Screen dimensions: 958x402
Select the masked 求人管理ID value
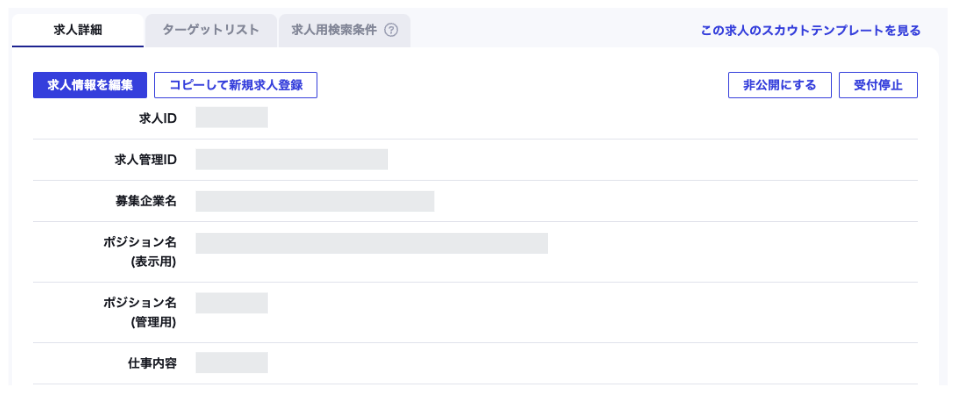pos(291,159)
